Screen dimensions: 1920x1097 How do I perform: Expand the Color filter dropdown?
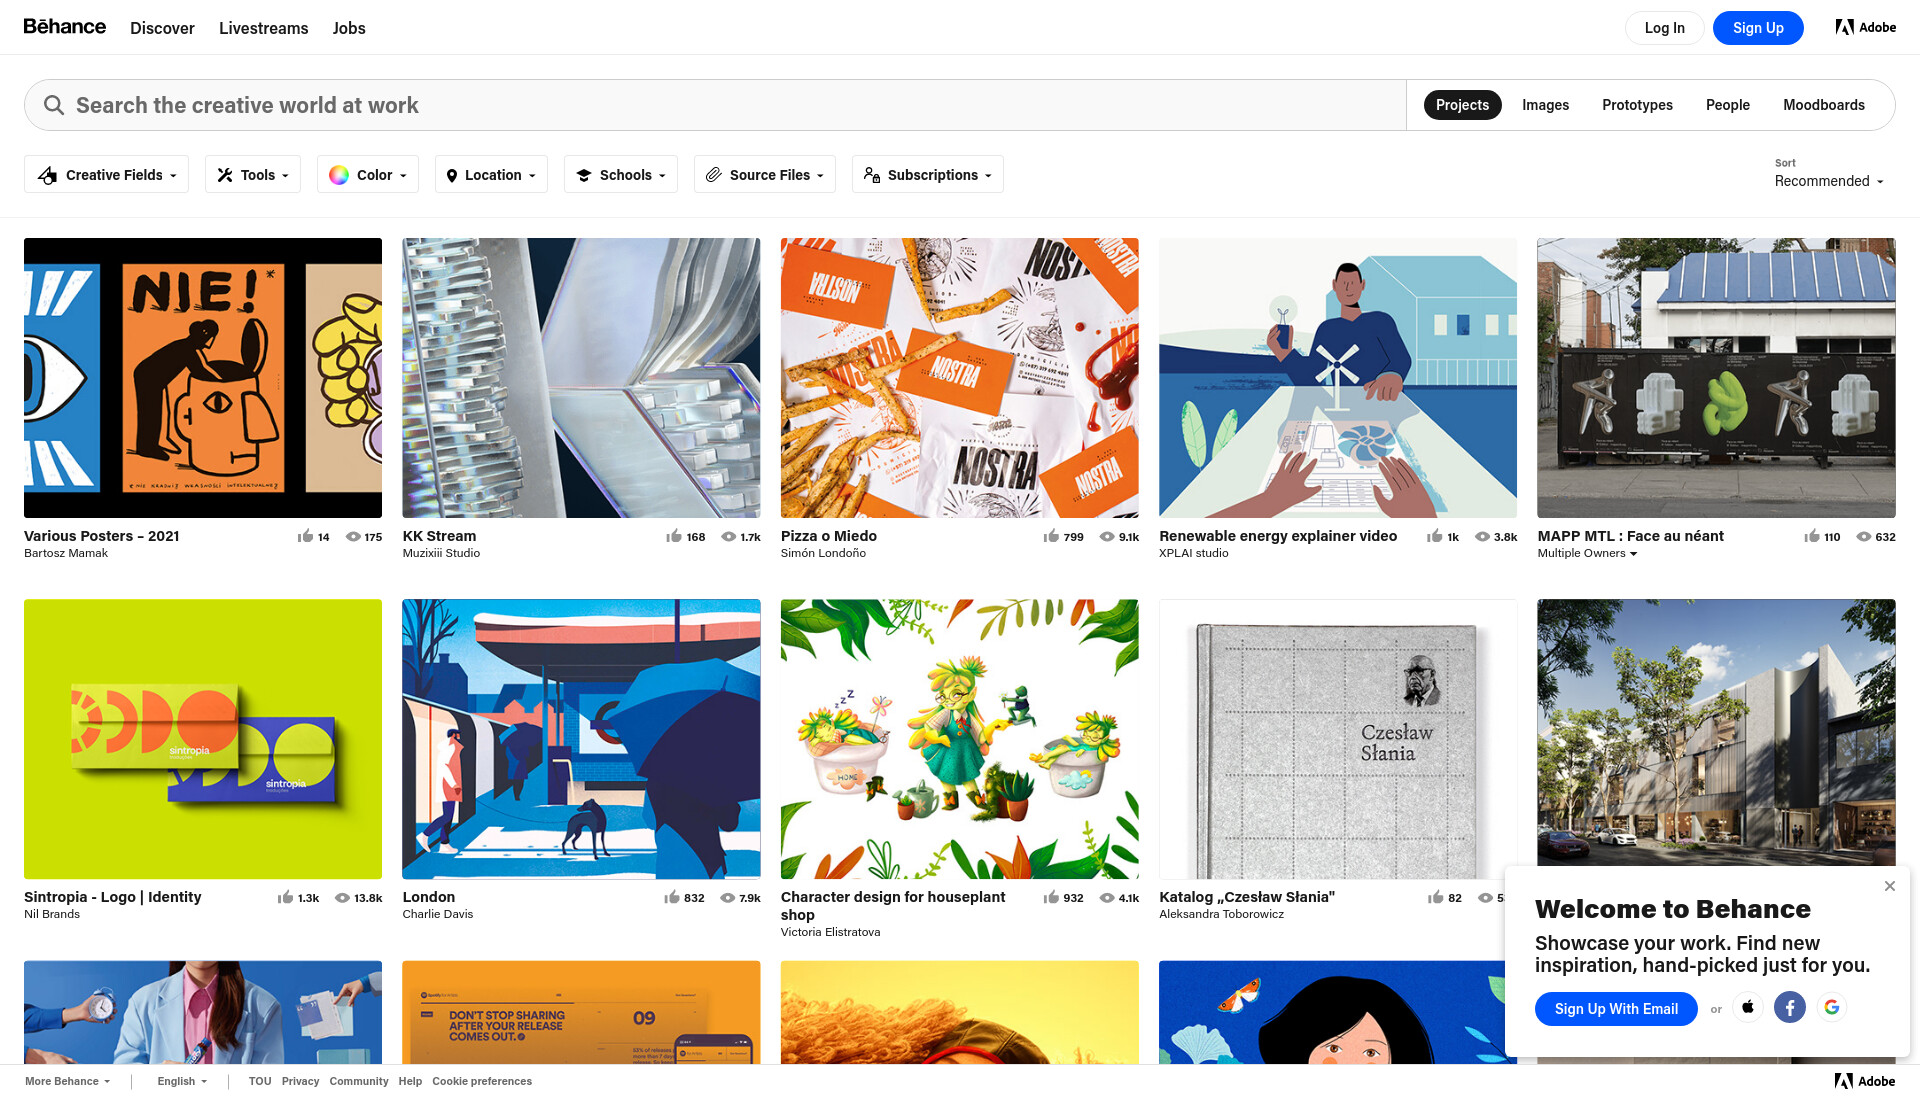[x=368, y=175]
